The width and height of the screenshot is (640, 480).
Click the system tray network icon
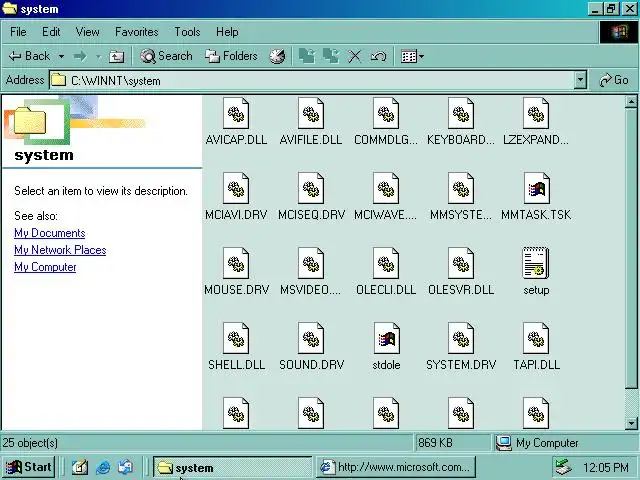pyautogui.click(x=564, y=467)
